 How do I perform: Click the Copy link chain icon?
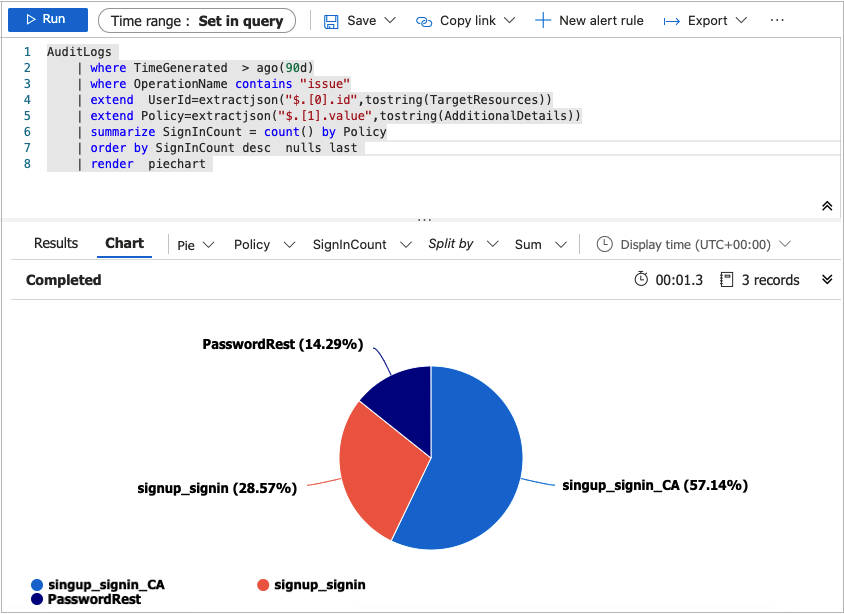pos(424,20)
